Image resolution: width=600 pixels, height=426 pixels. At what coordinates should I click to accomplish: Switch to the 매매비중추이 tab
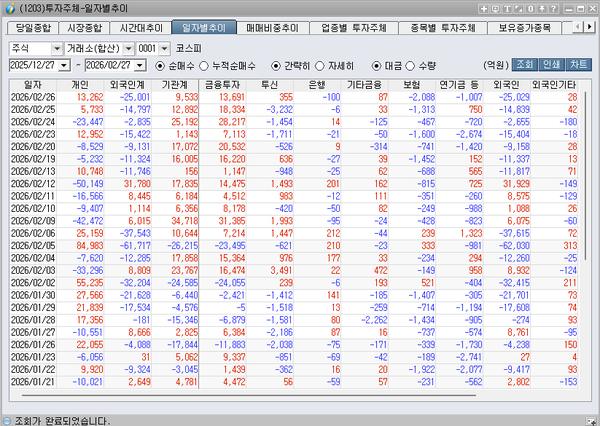[x=272, y=28]
